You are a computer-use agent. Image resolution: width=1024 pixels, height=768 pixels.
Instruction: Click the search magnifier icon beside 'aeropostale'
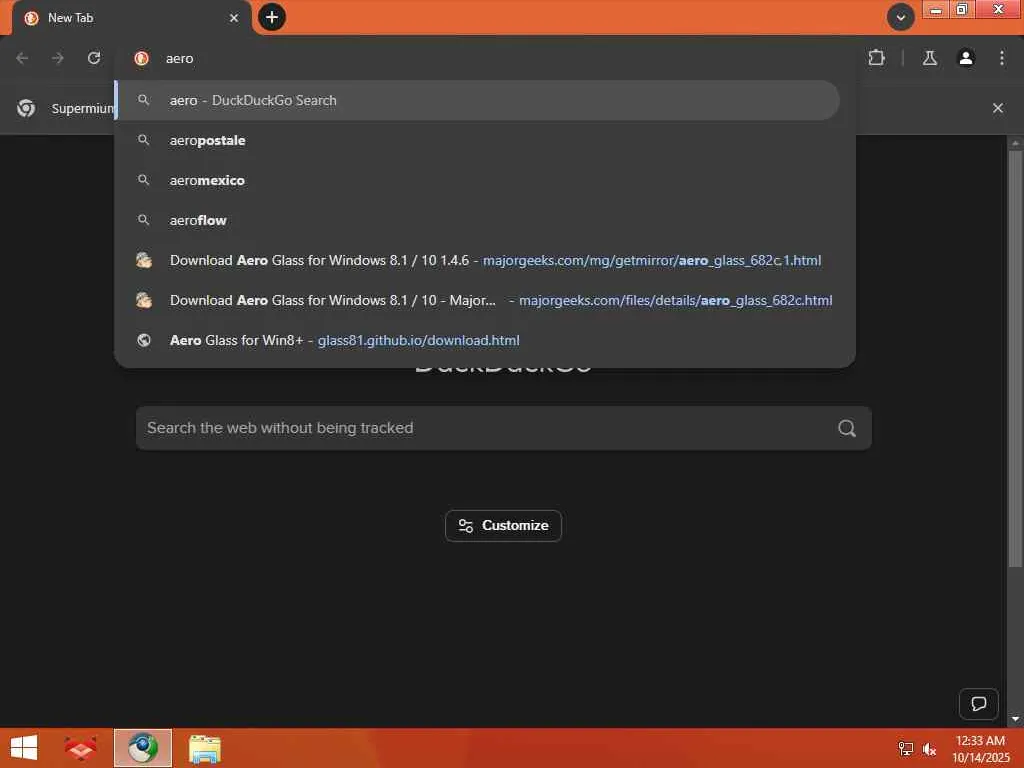pyautogui.click(x=144, y=140)
